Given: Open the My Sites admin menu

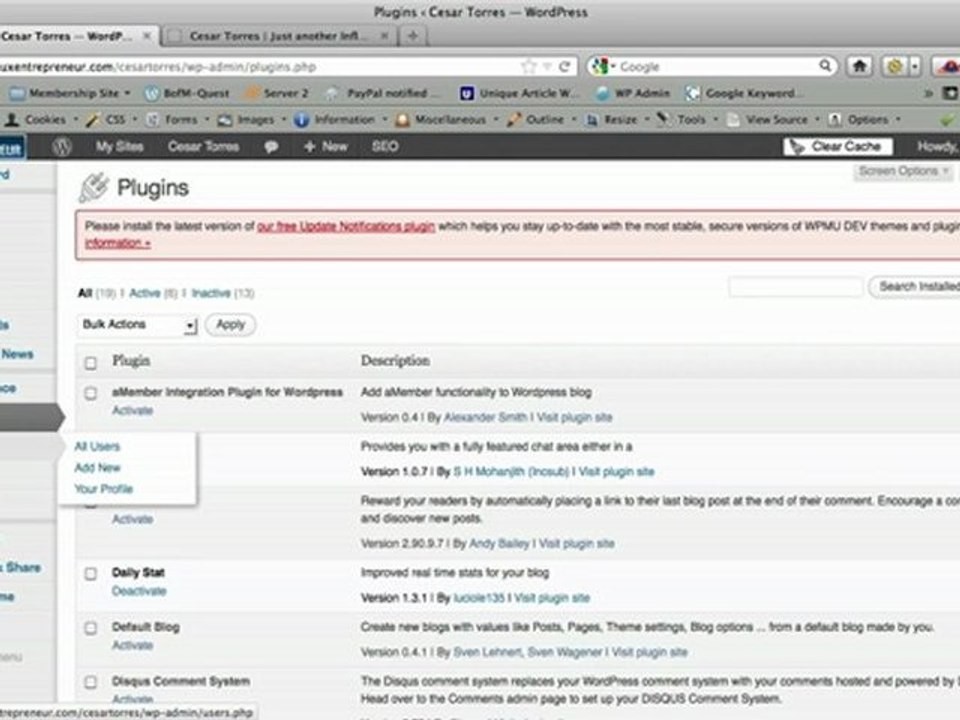Looking at the screenshot, I should [x=119, y=146].
